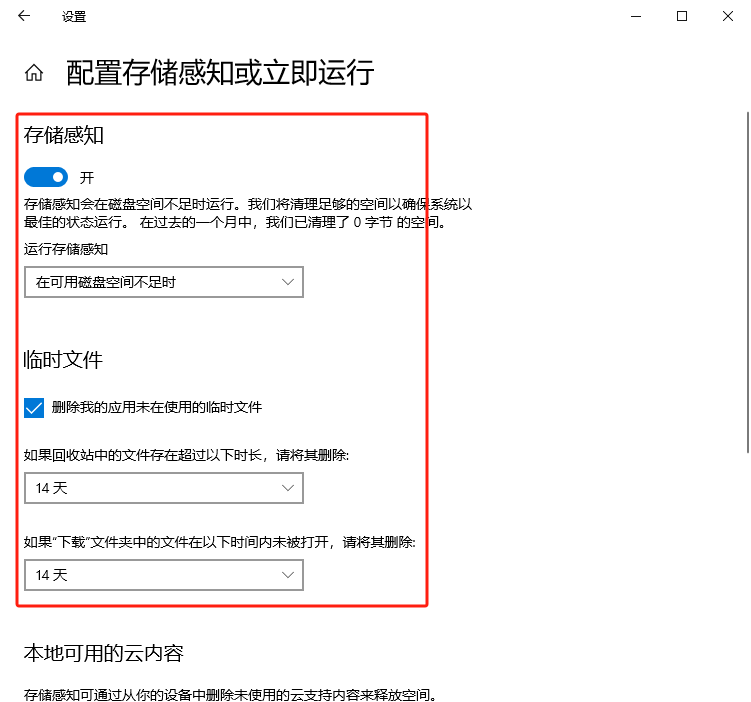This screenshot has width=751, height=702.
Task: Click the 配置存储感知或立即运行 page title
Action: click(220, 73)
